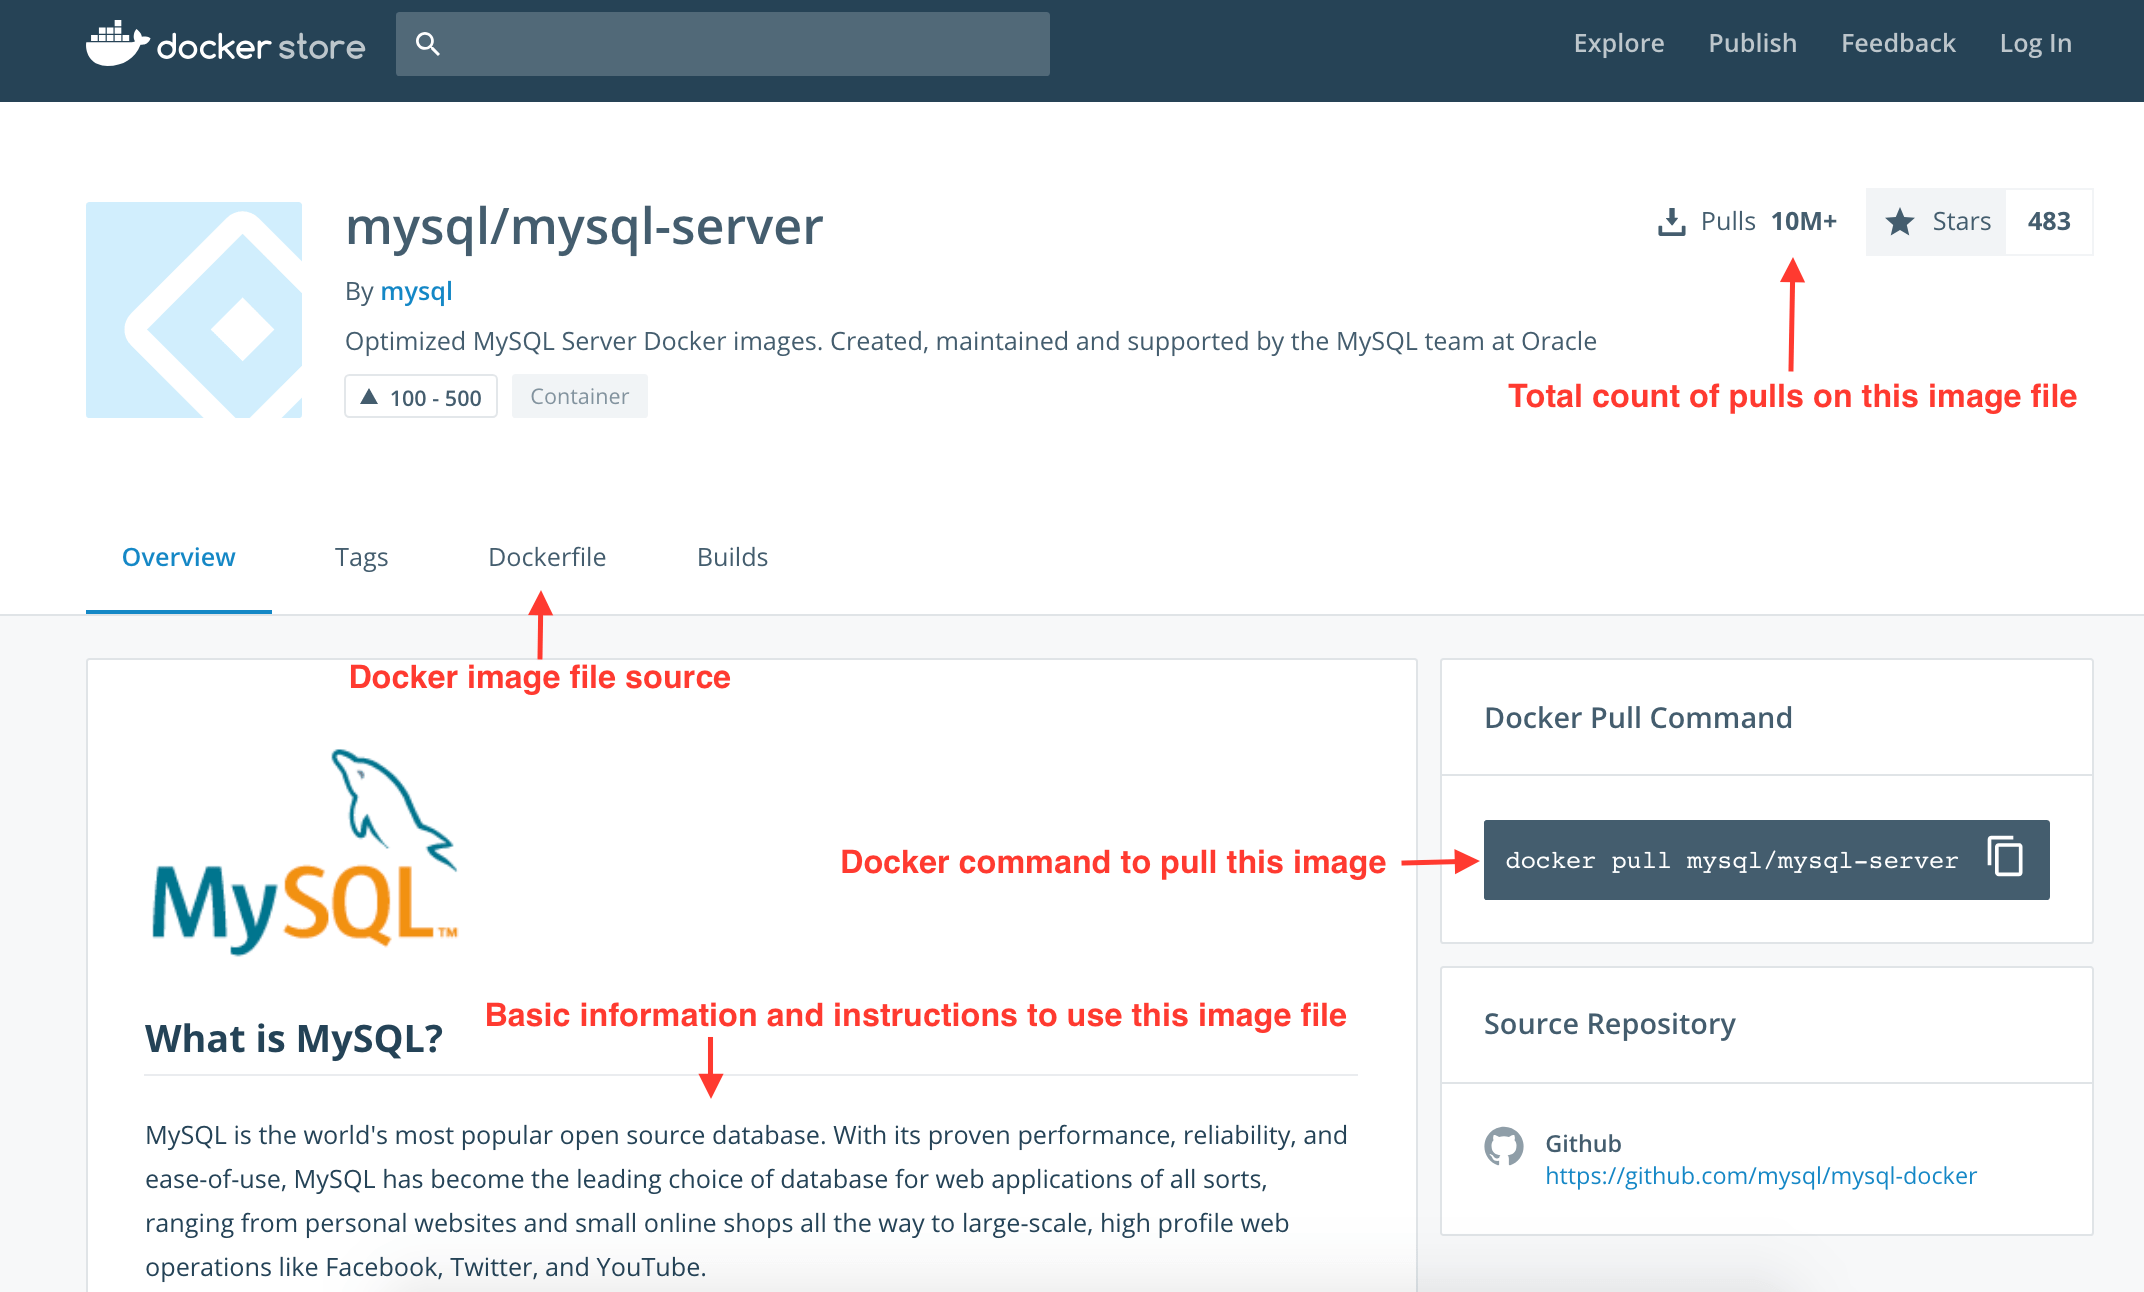Open the Publish page
The width and height of the screenshot is (2144, 1292).
1752,43
